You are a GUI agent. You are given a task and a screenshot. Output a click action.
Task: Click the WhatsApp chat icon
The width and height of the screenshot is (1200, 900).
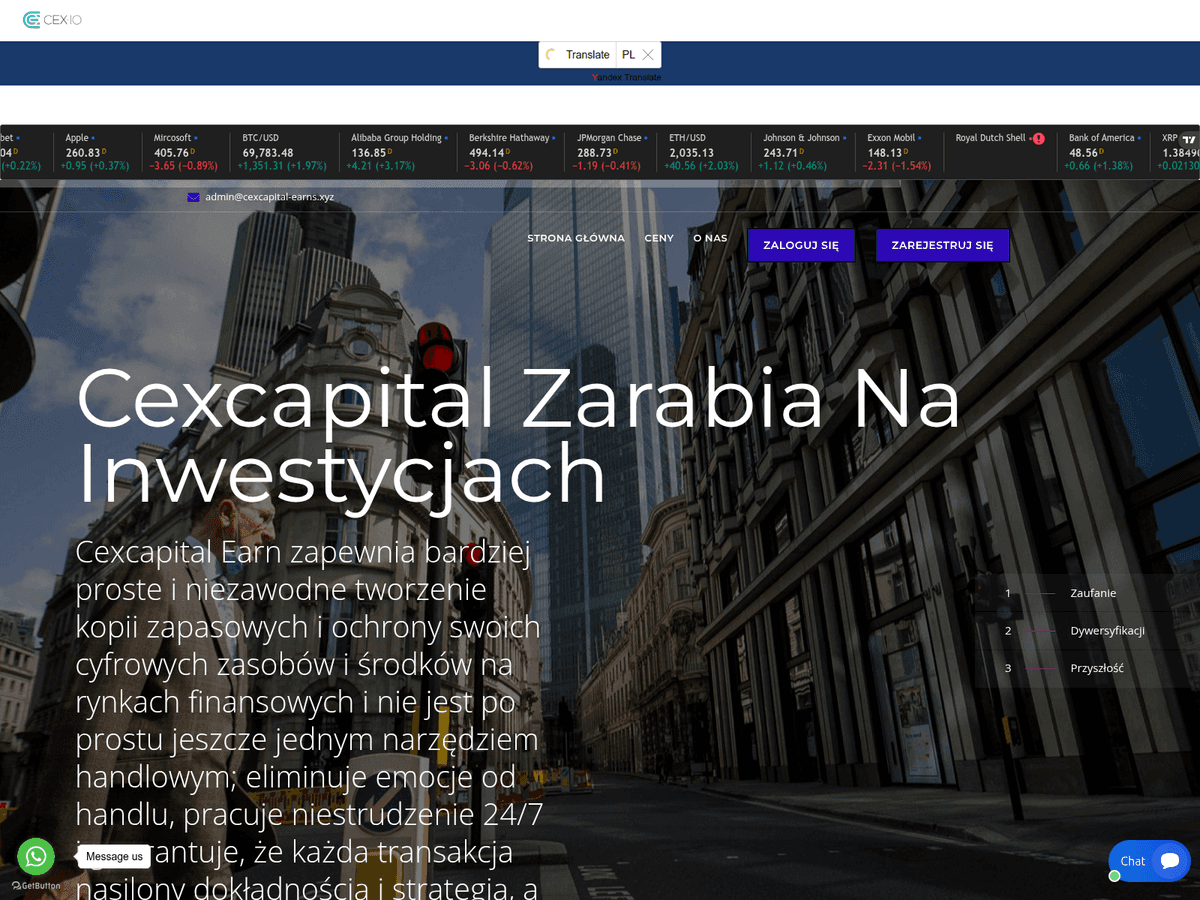pos(36,856)
